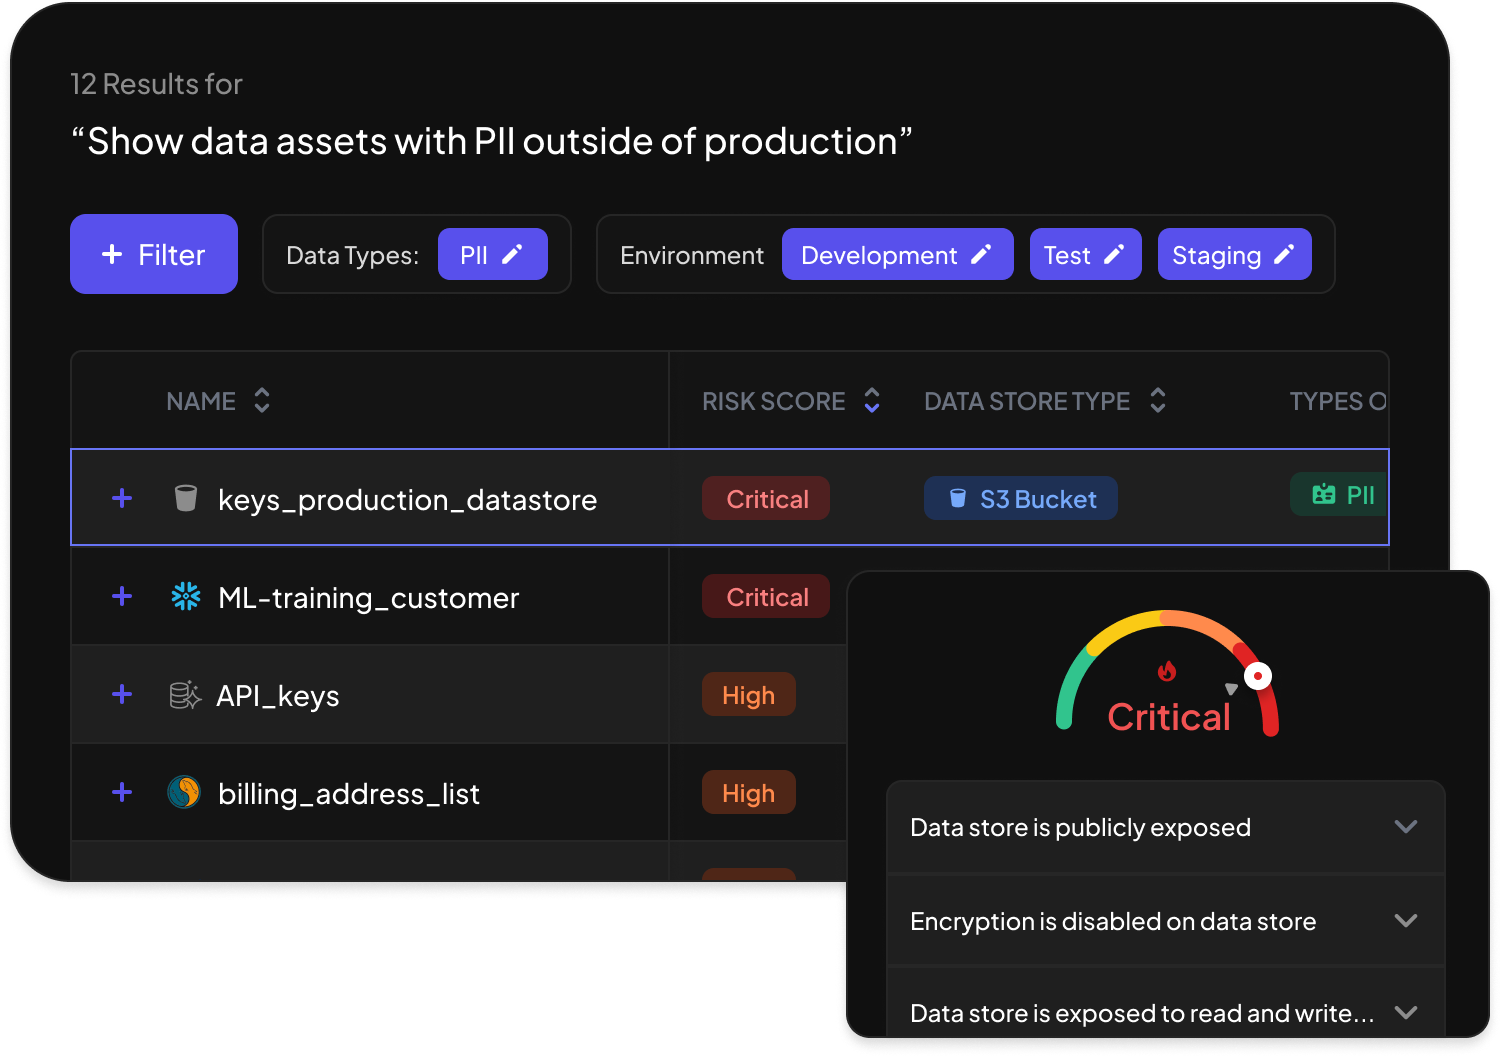
Task: Sort table by the NAME column
Action: [x=262, y=401]
